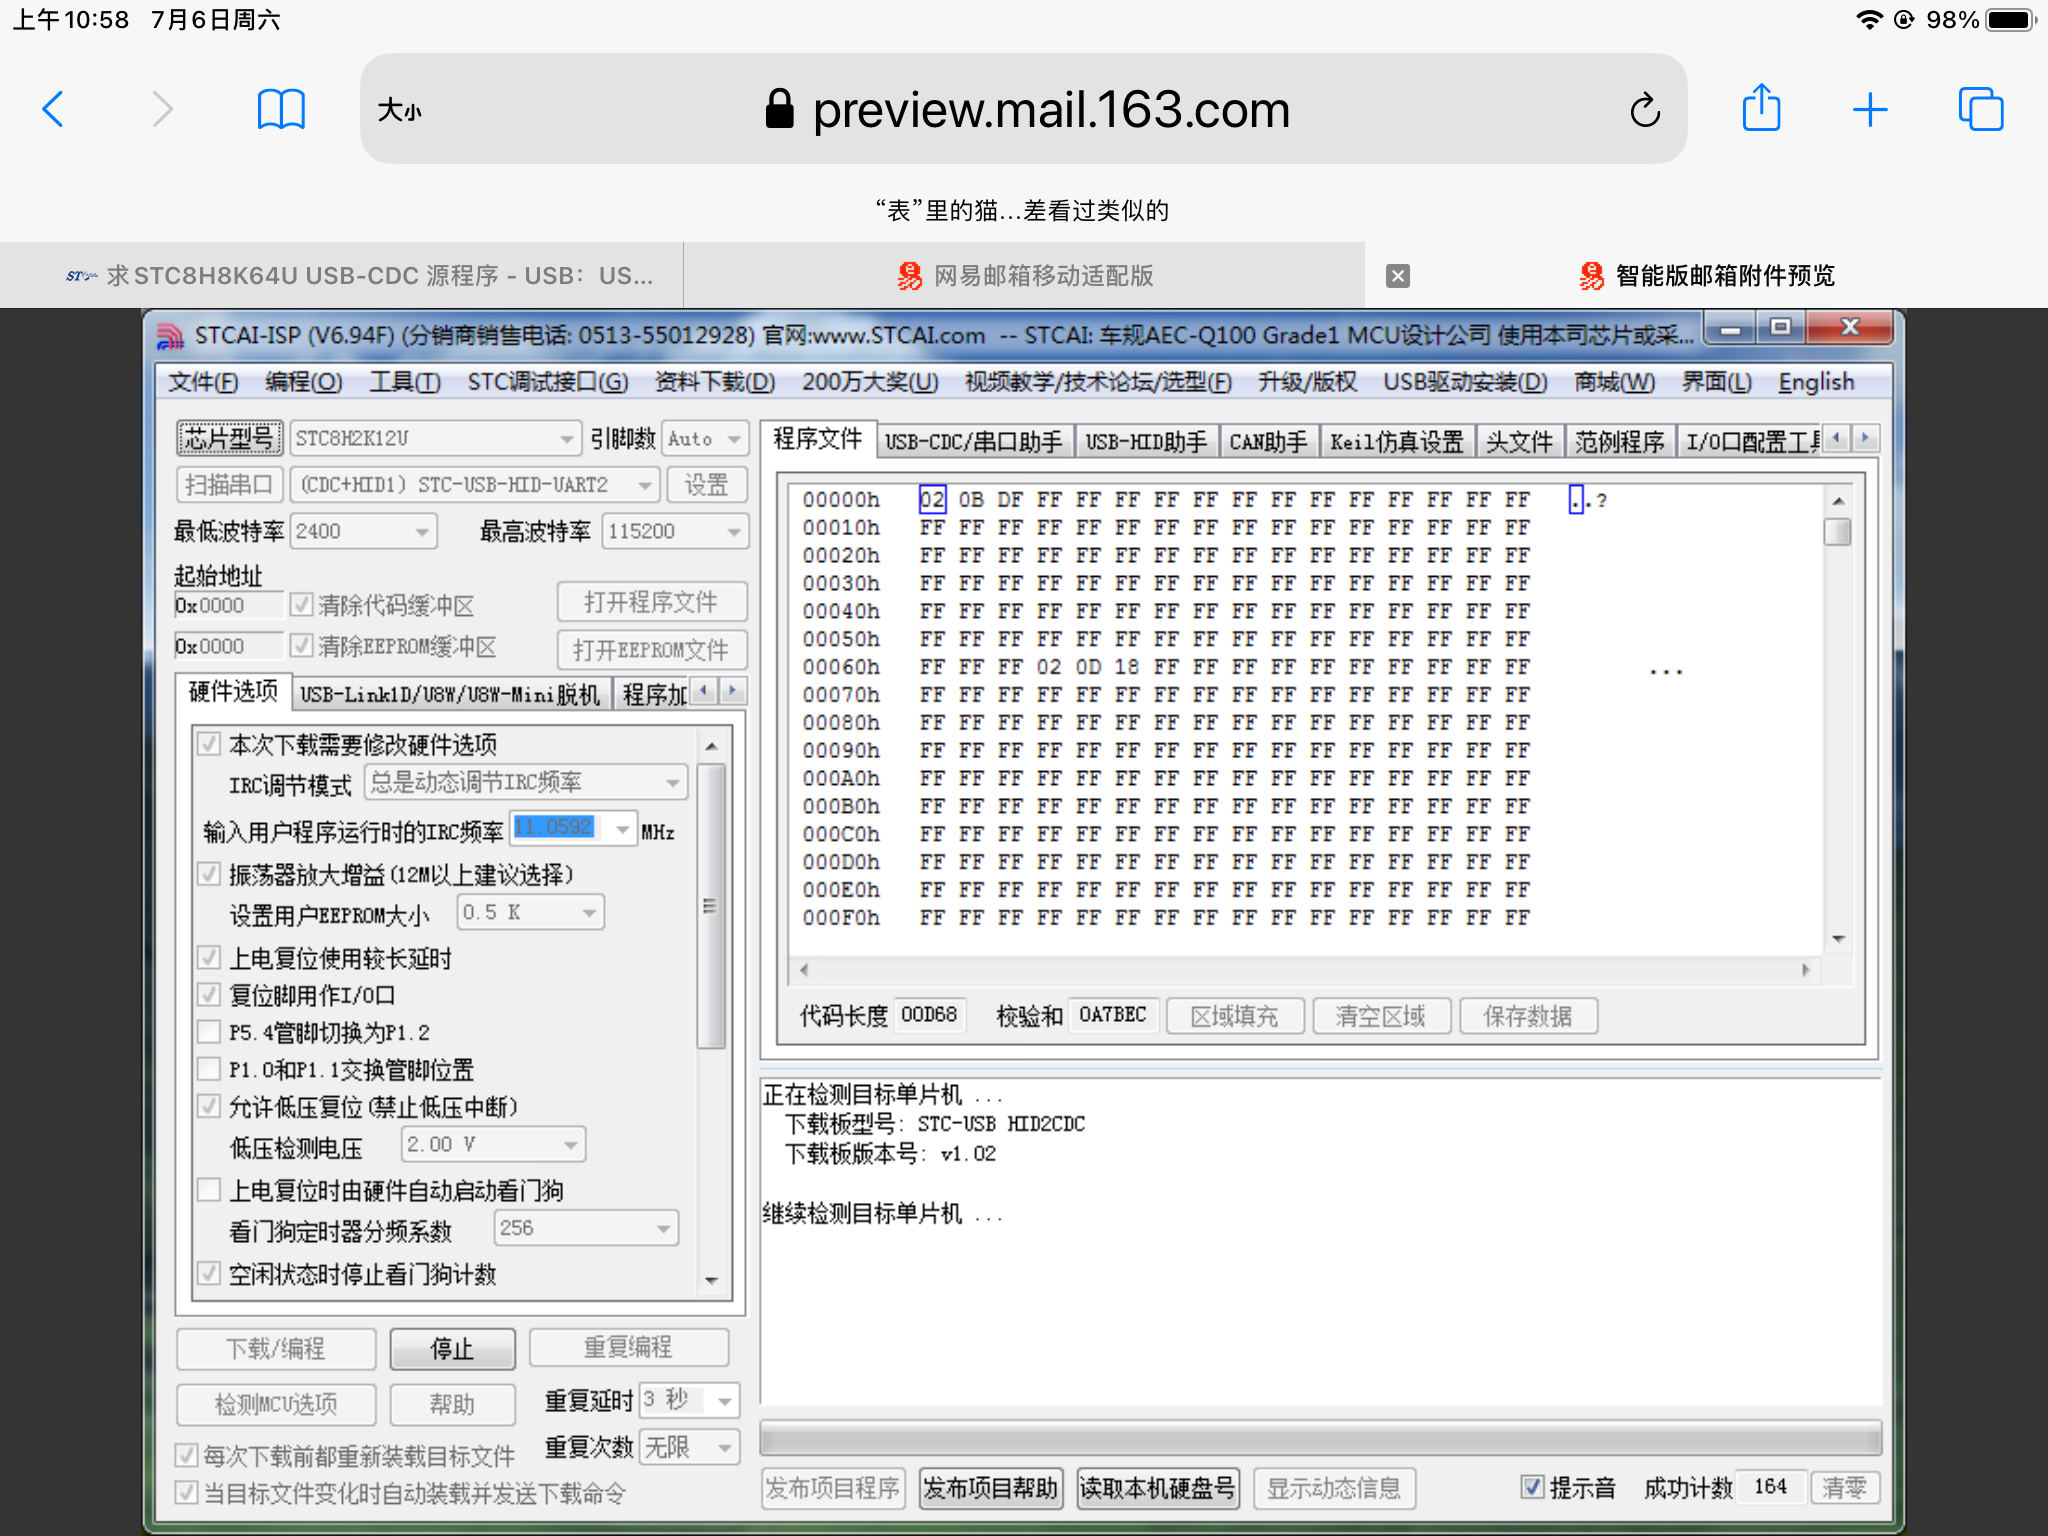The width and height of the screenshot is (2048, 1536).
Task: Toggle 清除代码缓冲区 checkbox
Action: click(x=301, y=604)
